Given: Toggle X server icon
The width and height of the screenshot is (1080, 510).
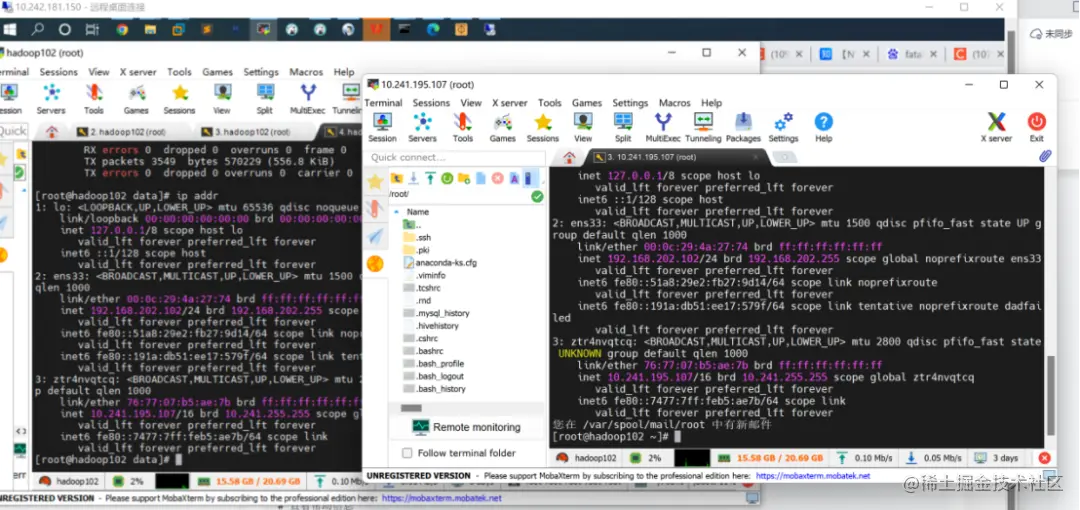Looking at the screenshot, I should pyautogui.click(x=996, y=127).
